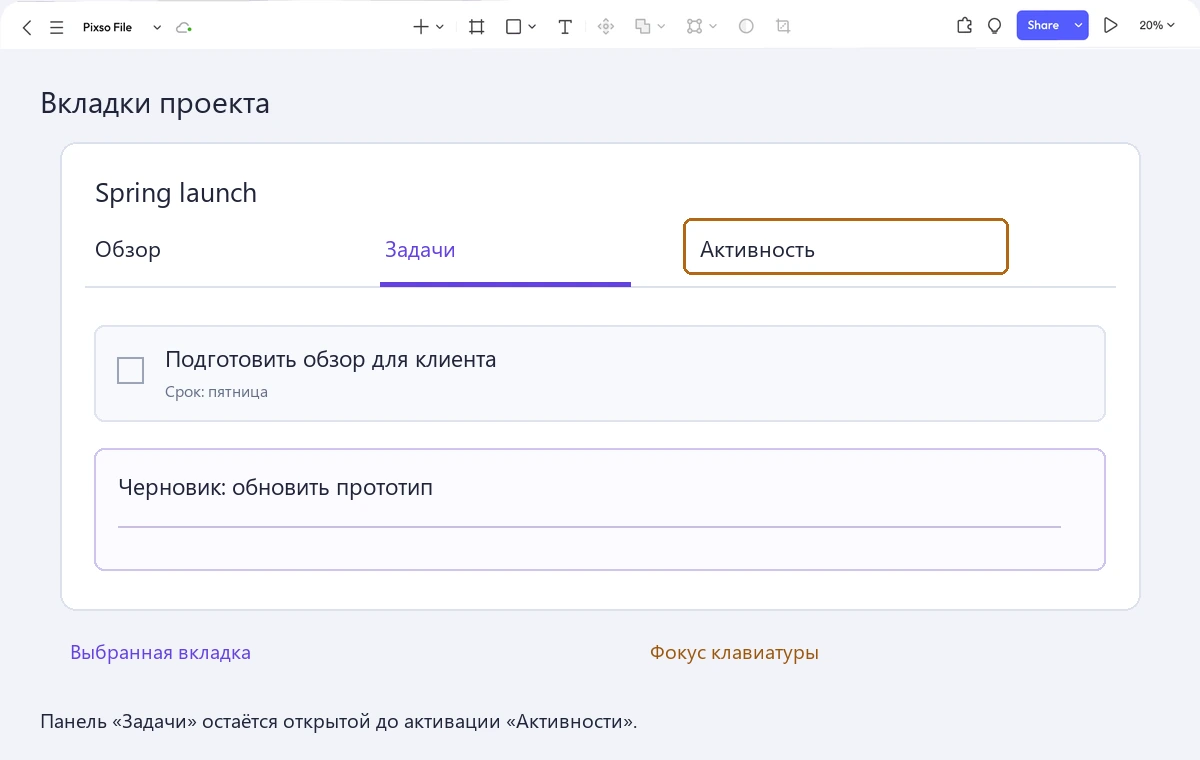Click the Share button

click(1043, 26)
